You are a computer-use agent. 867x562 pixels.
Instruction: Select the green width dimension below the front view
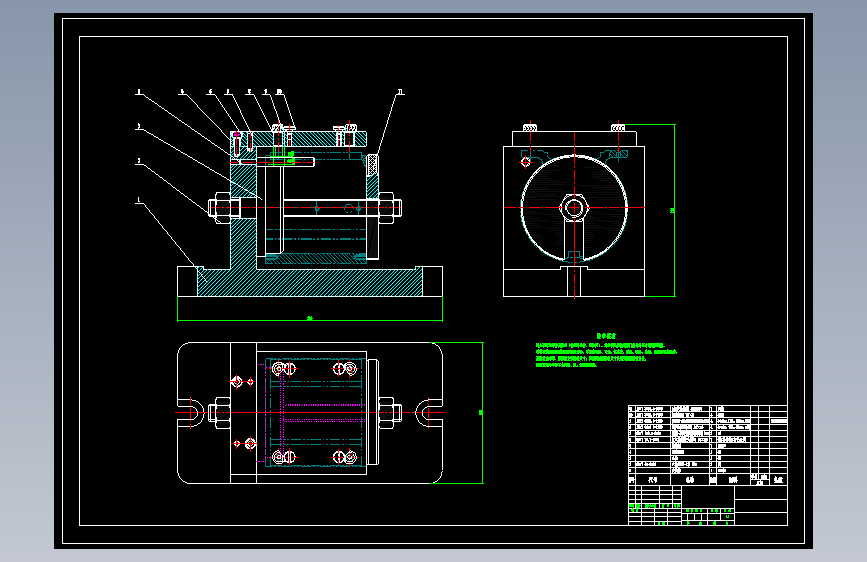[x=310, y=319]
